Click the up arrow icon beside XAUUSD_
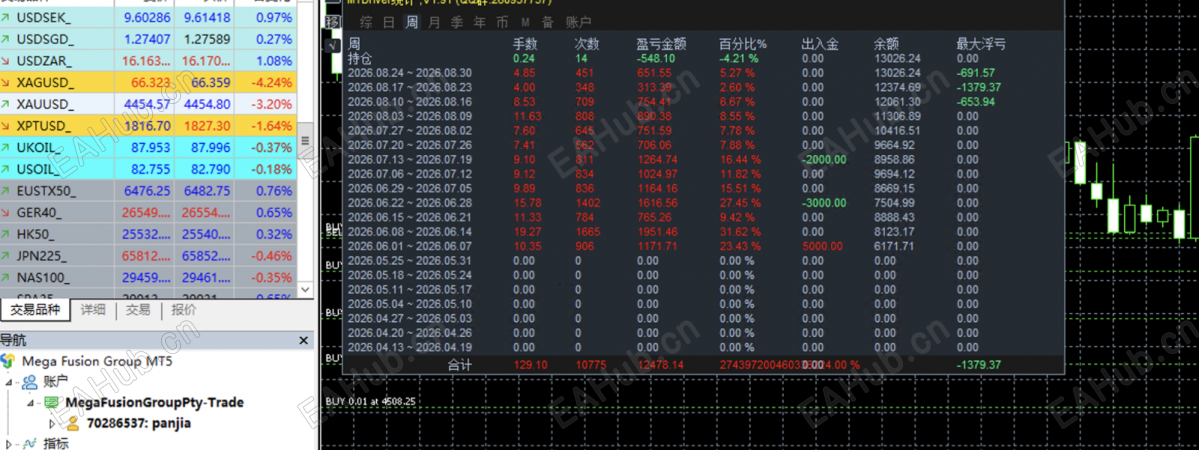Screen dimensions: 1199x450 pyautogui.click(x=6, y=104)
